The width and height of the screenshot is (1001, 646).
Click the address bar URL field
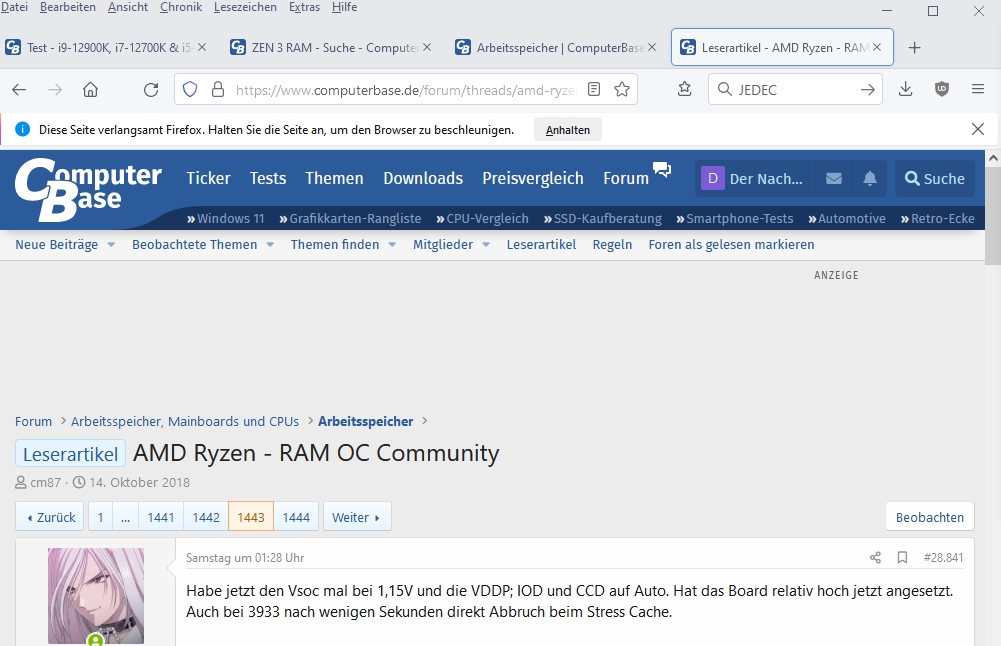pos(405,89)
